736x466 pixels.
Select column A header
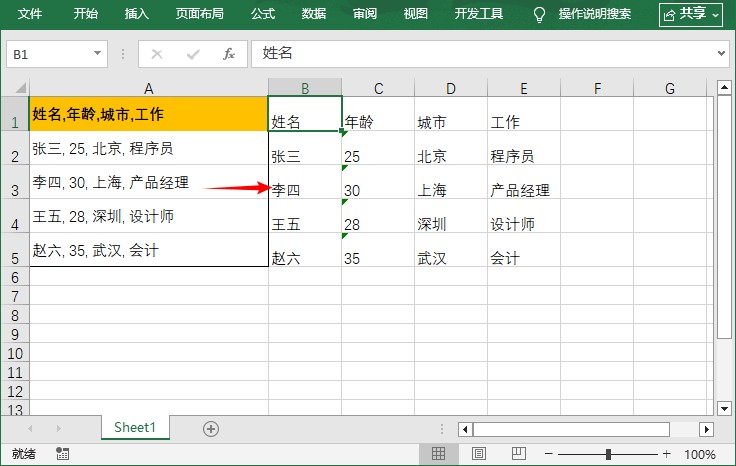point(148,88)
